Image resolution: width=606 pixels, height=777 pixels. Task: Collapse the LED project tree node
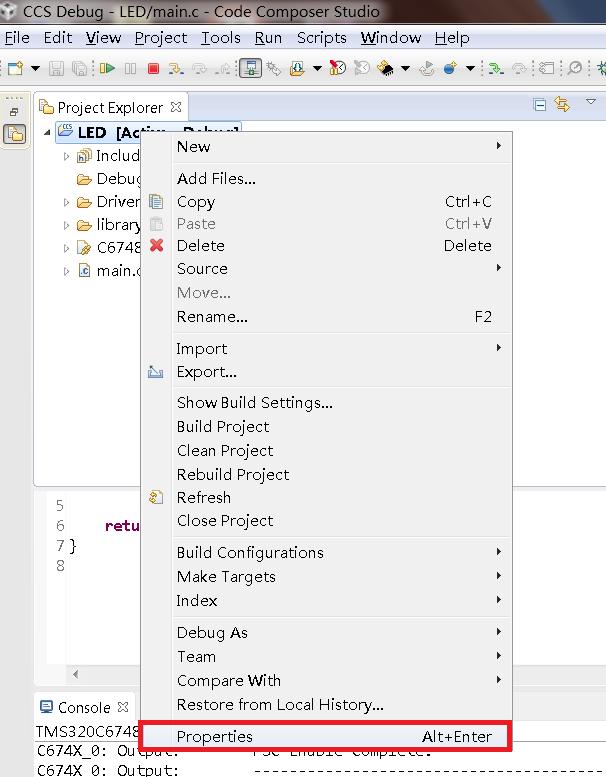pyautogui.click(x=47, y=132)
